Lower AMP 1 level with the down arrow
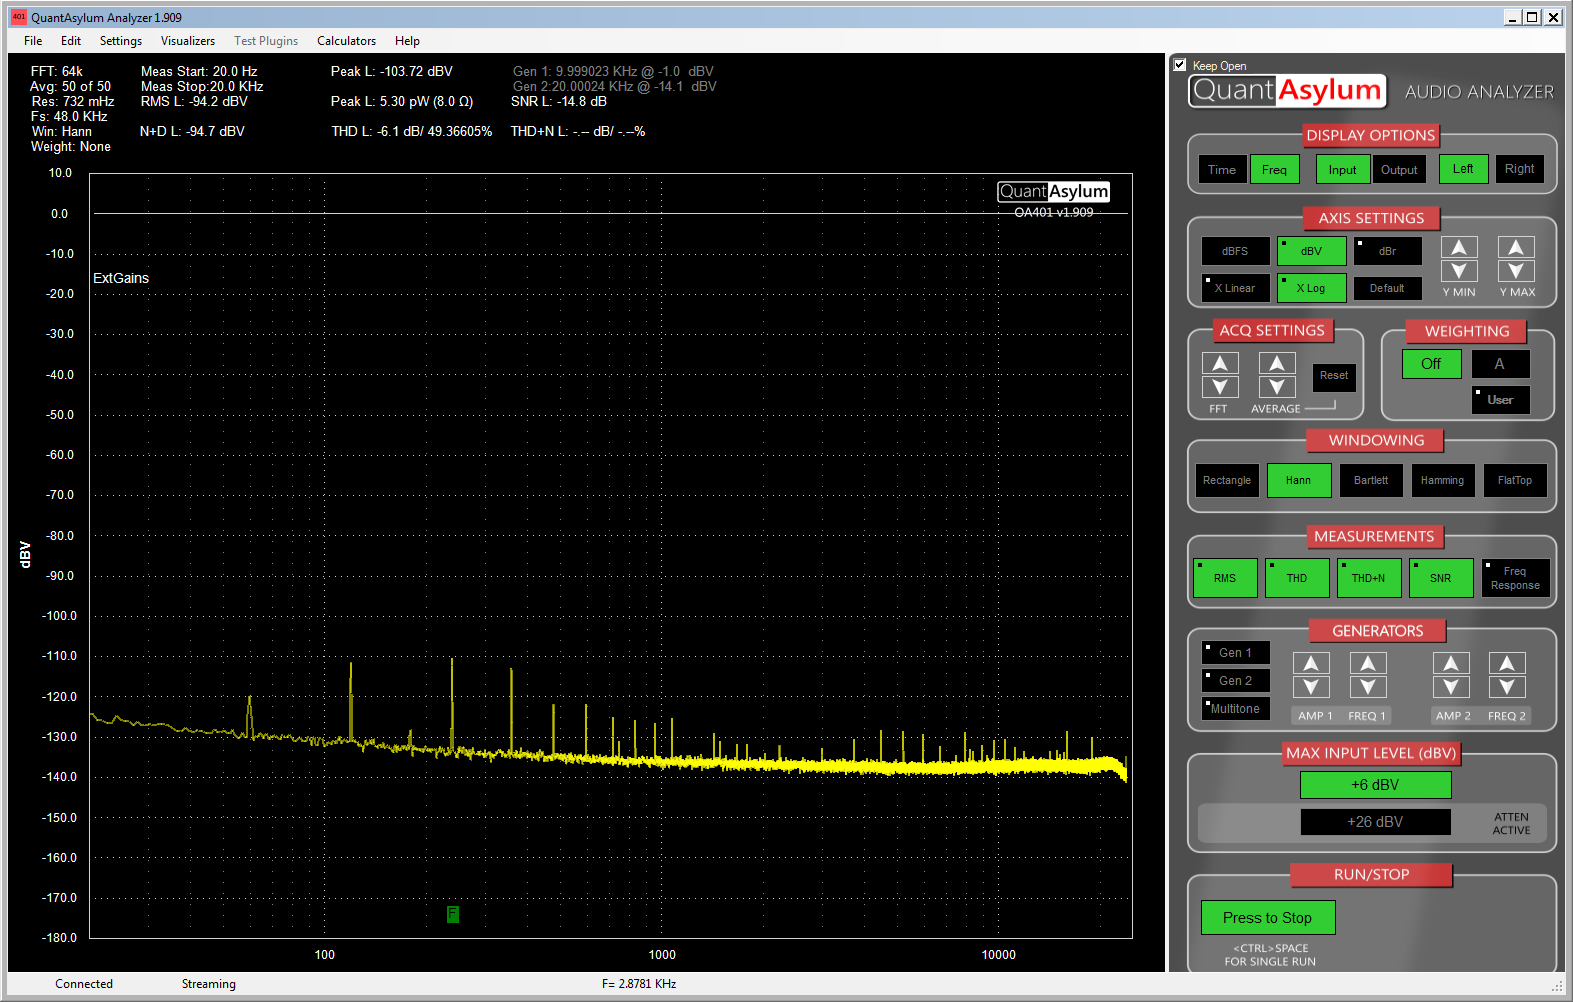Viewport: 1573px width, 1002px height. (x=1311, y=687)
